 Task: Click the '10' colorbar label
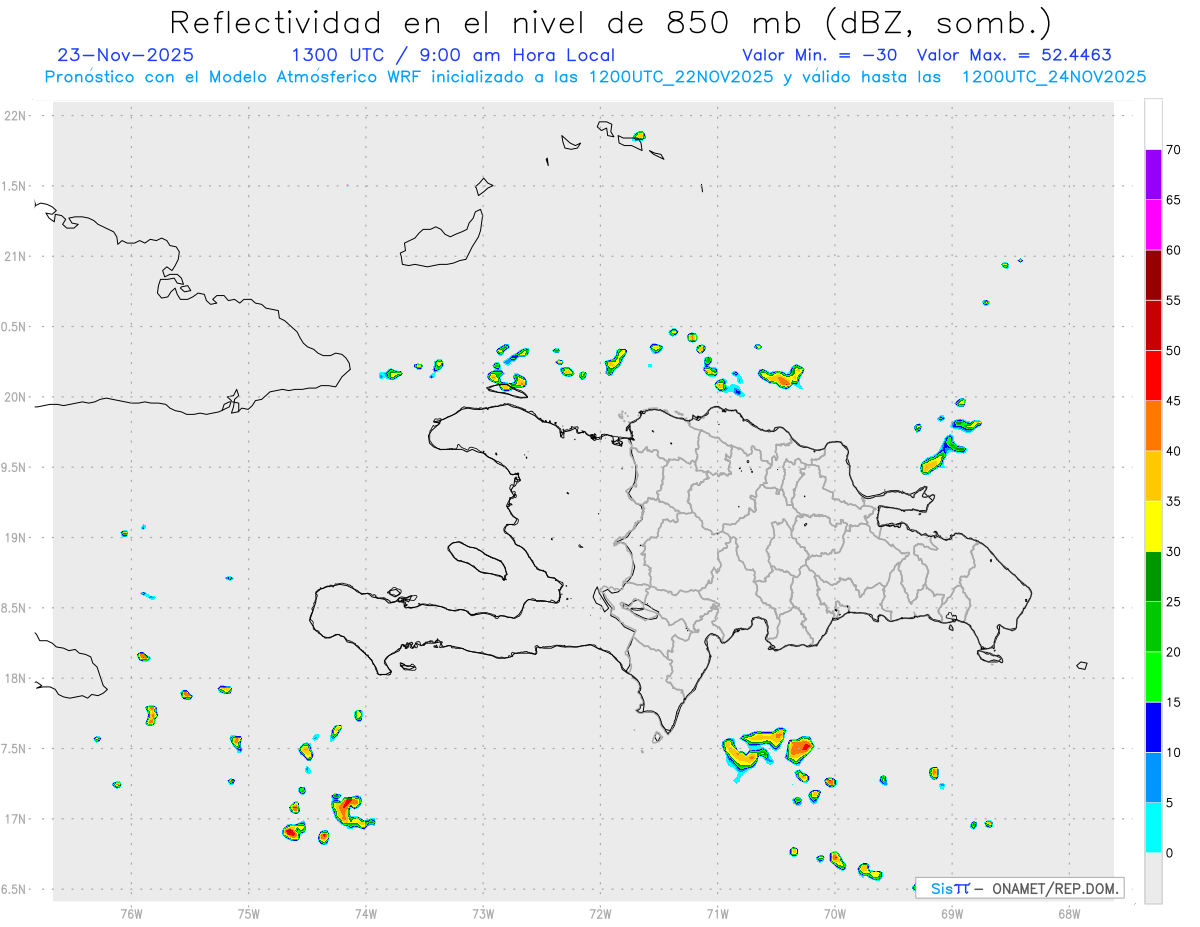[1173, 752]
